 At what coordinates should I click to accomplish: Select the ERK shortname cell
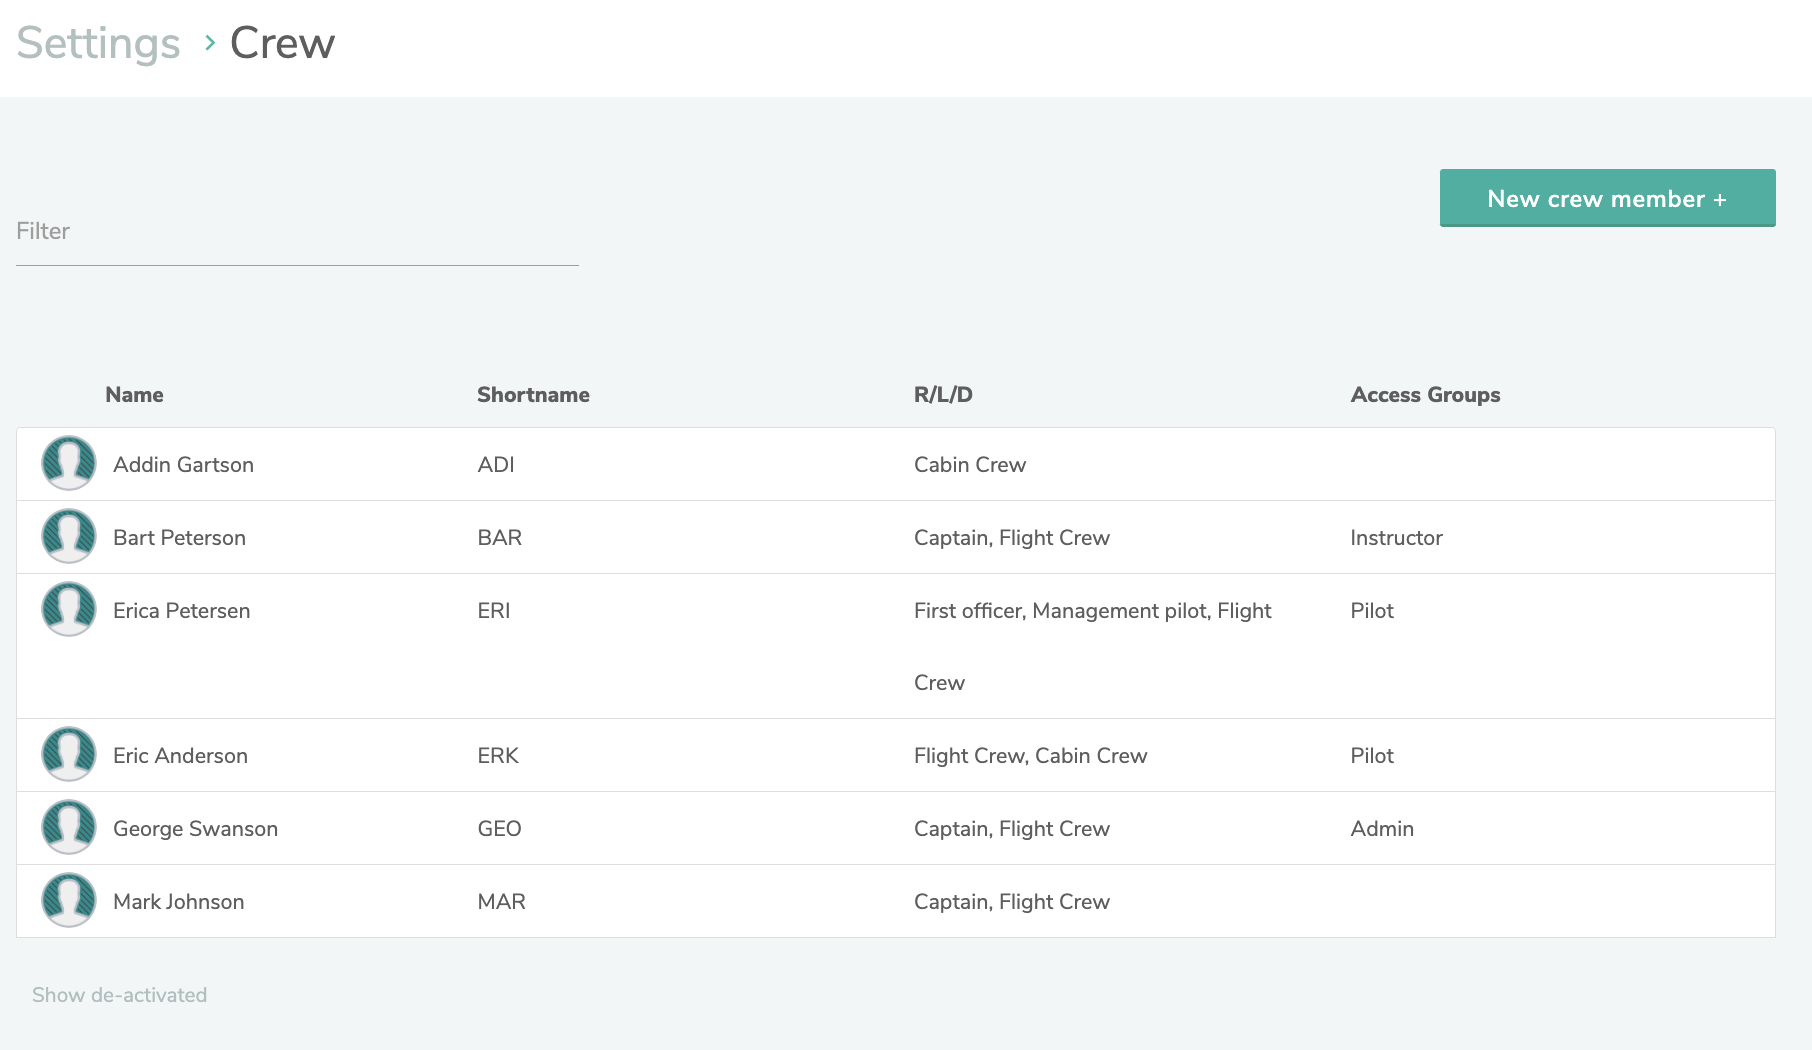pyautogui.click(x=497, y=756)
